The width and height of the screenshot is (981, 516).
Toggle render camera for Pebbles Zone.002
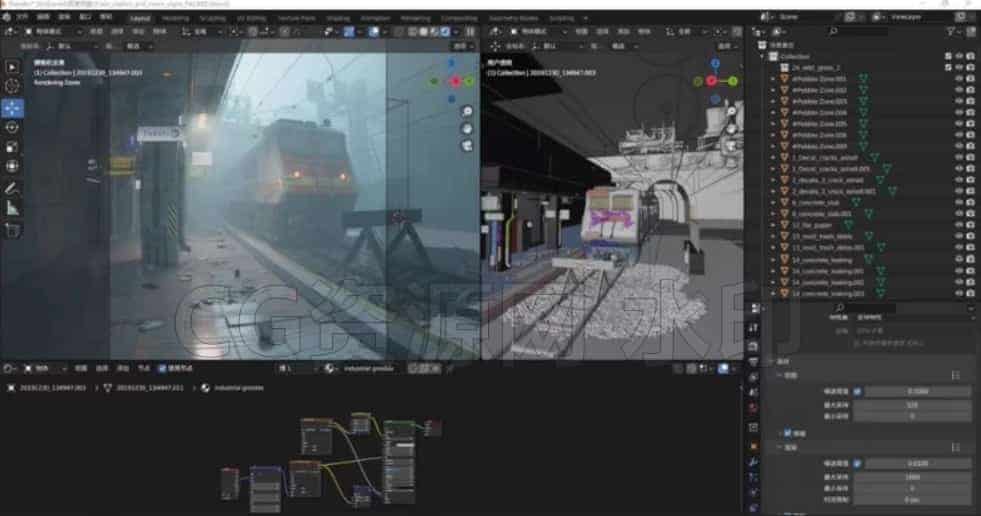970,90
